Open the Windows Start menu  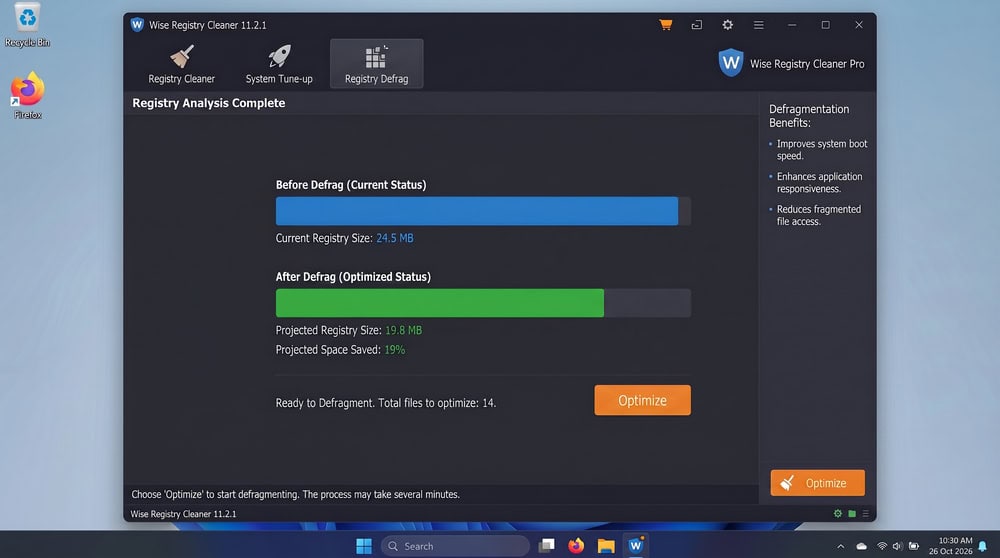[x=364, y=546]
